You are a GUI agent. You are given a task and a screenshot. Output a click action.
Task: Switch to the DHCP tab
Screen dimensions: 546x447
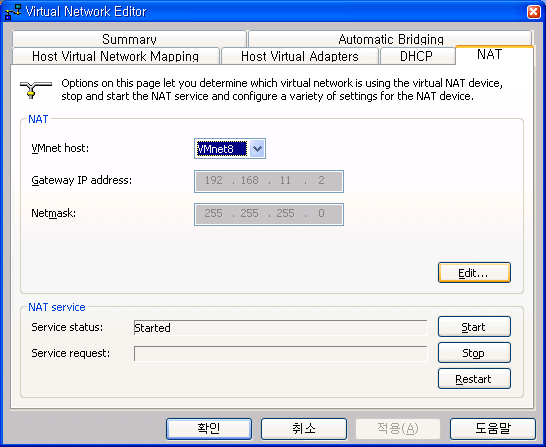point(417,56)
